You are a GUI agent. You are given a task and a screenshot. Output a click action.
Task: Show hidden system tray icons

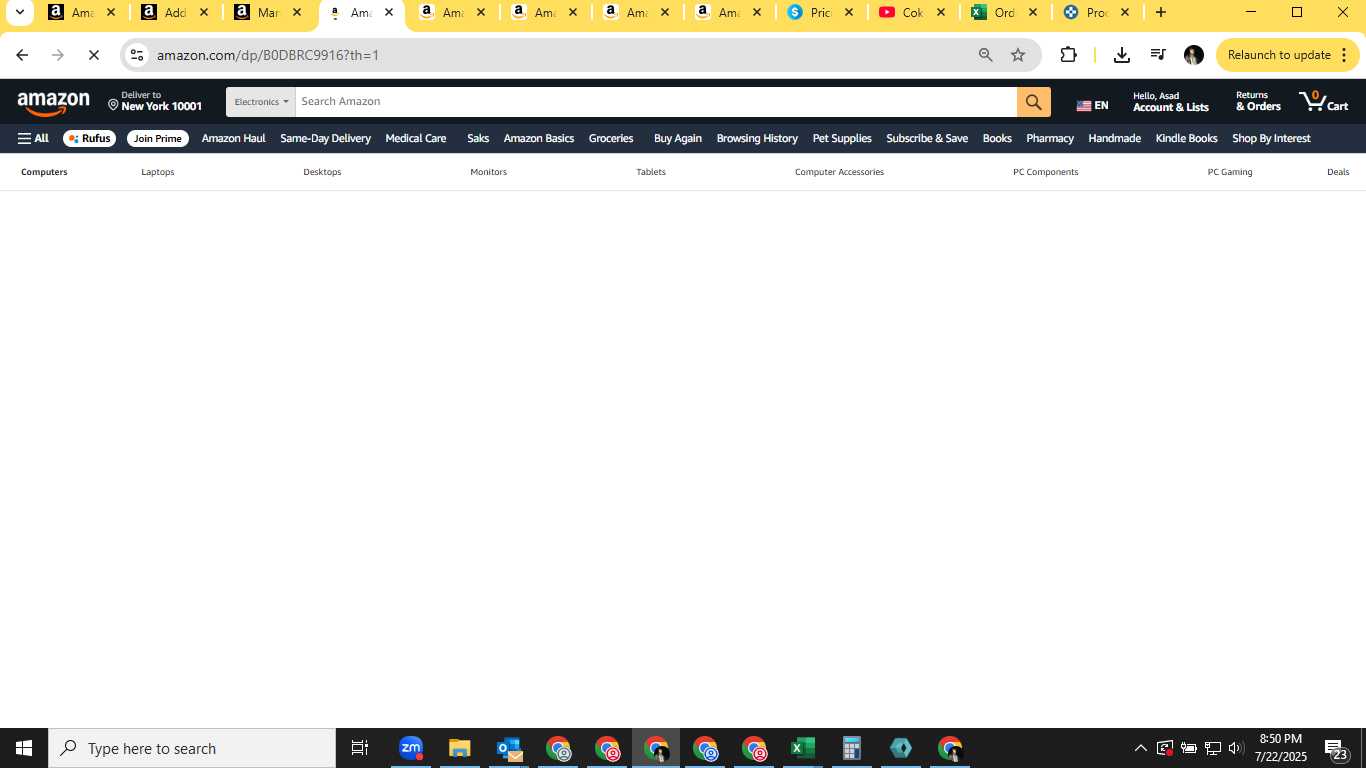coord(1140,748)
